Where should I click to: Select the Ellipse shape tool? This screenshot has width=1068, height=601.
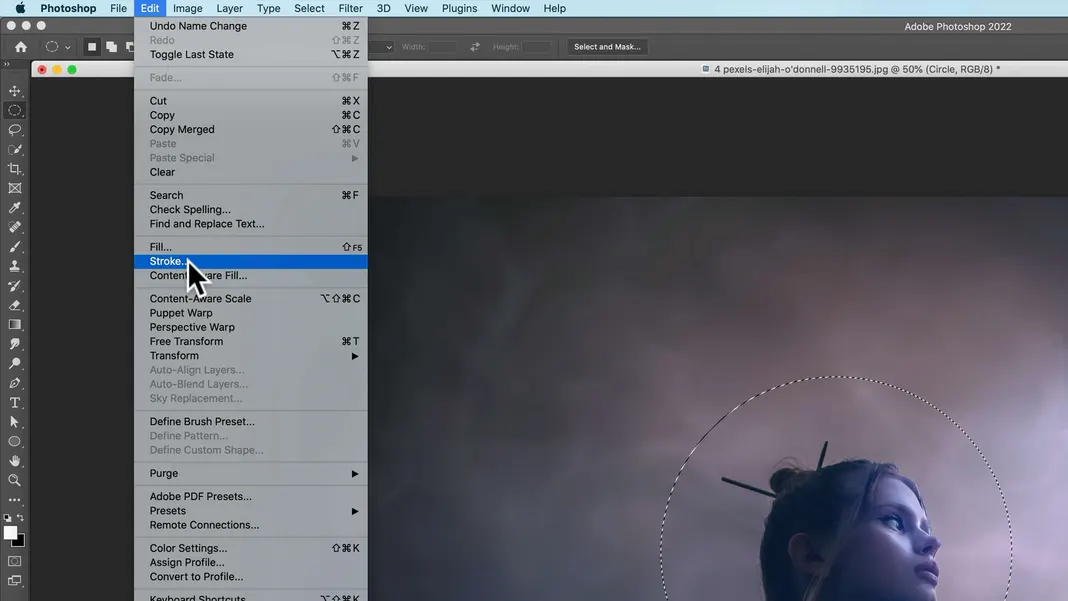coord(14,442)
